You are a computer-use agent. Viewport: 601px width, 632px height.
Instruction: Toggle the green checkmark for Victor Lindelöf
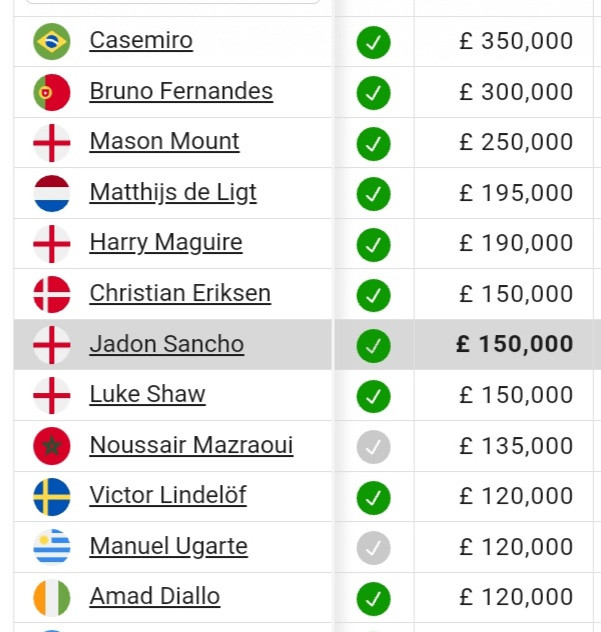click(373, 498)
